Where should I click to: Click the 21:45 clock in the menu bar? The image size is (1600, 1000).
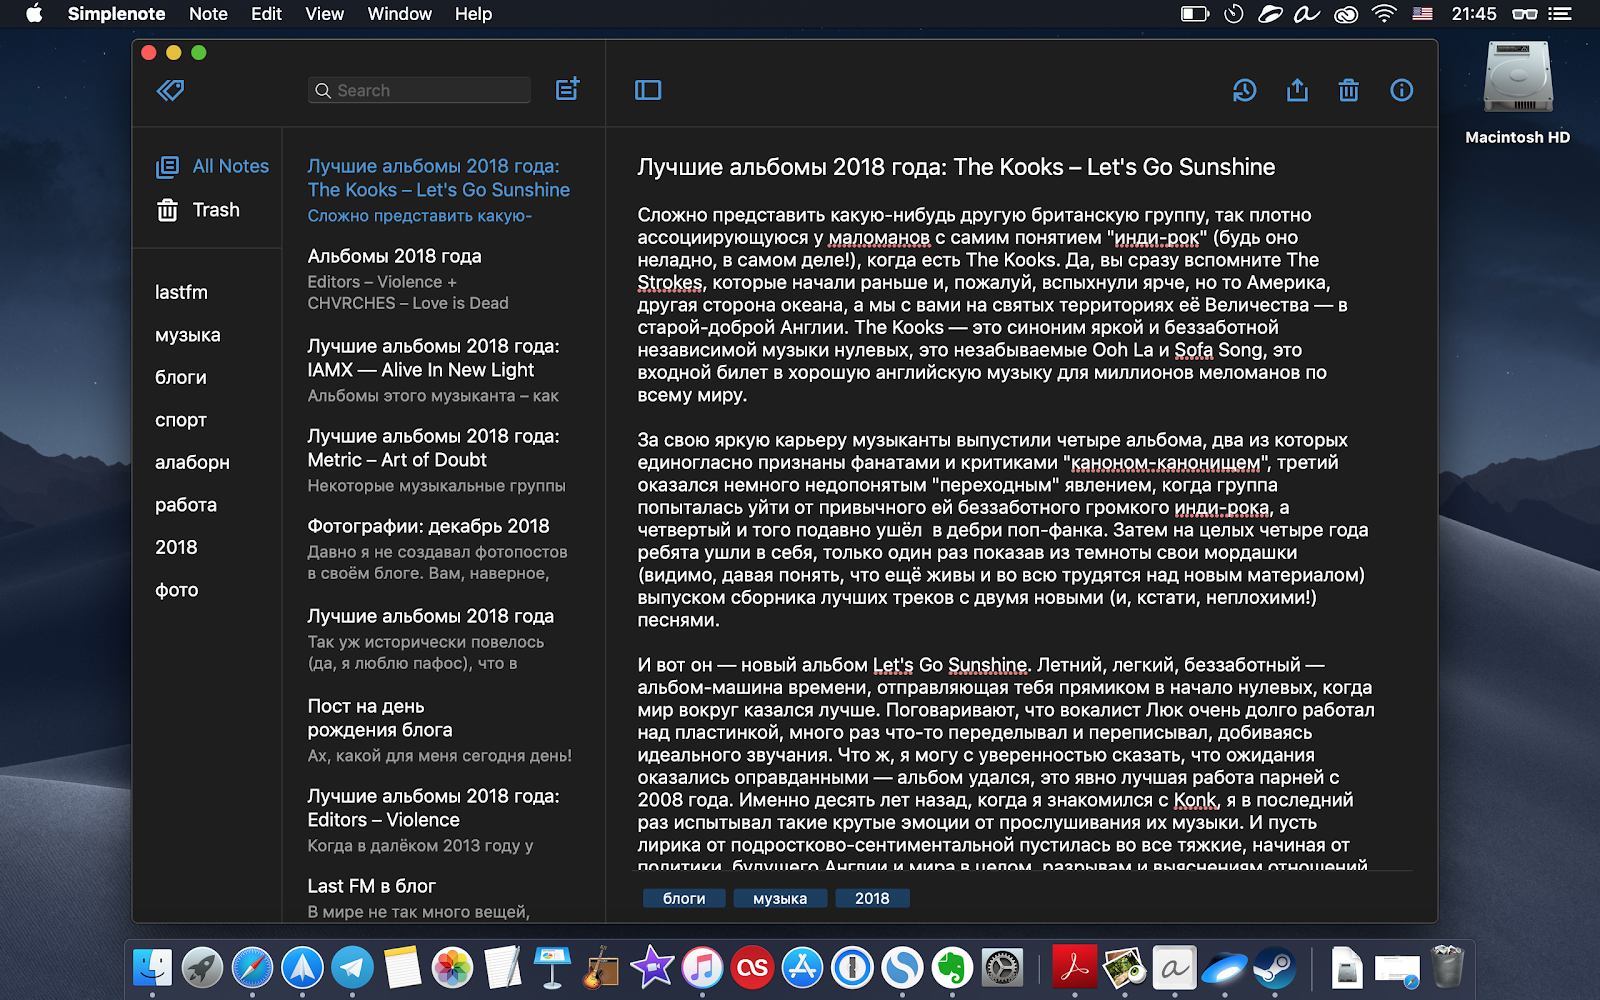(x=1474, y=14)
